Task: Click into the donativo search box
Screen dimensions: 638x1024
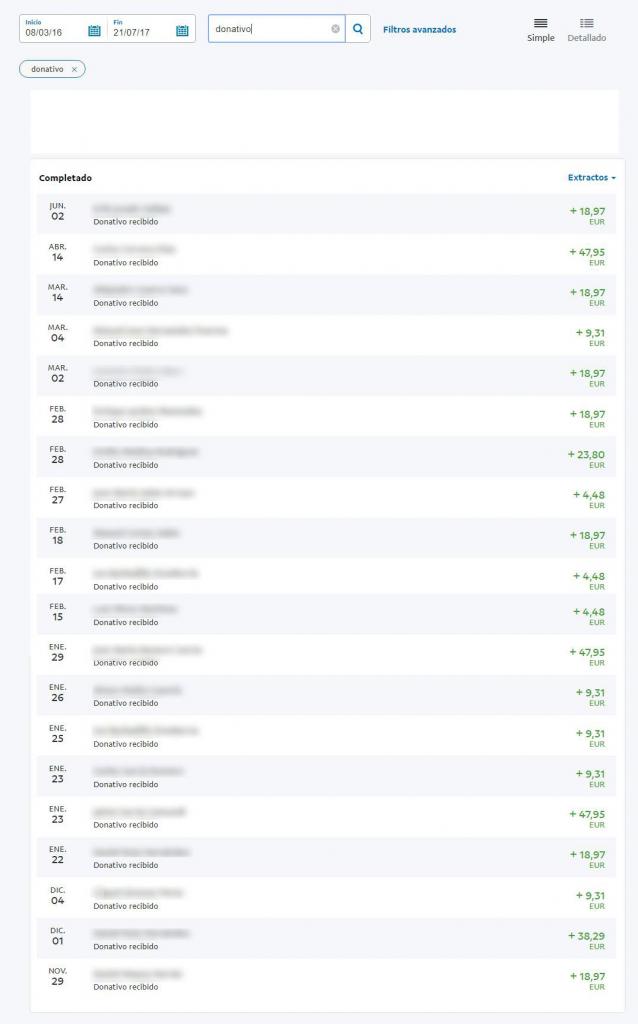Action: tap(270, 29)
